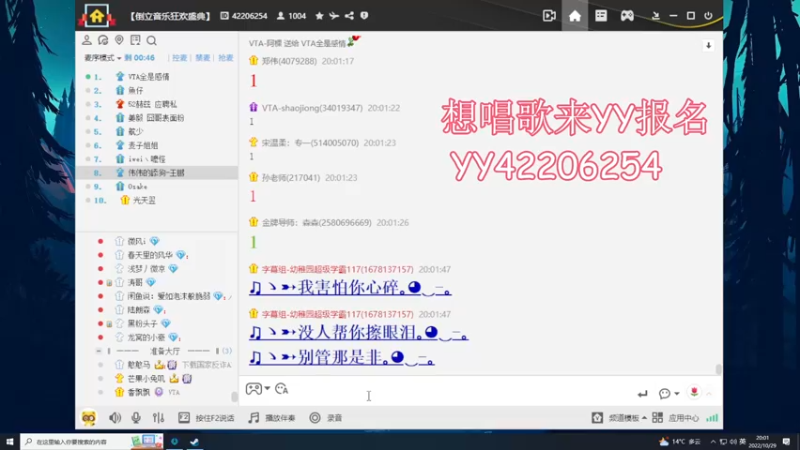Image resolution: width=800 pixels, height=450 pixels.
Task: Toggle speaker volume icon
Action: click(x=115, y=418)
